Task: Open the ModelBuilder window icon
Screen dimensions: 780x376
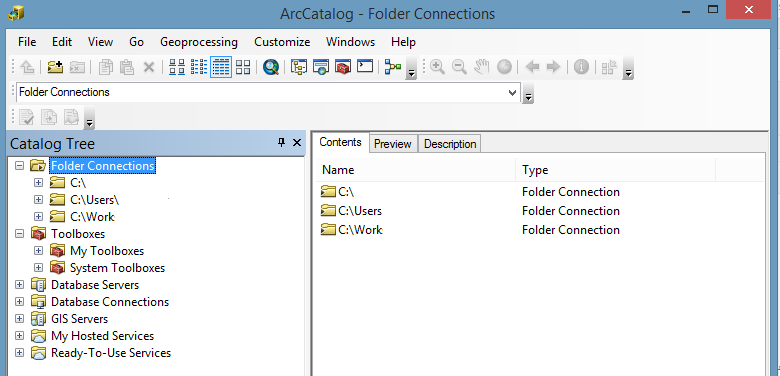Action: (393, 67)
